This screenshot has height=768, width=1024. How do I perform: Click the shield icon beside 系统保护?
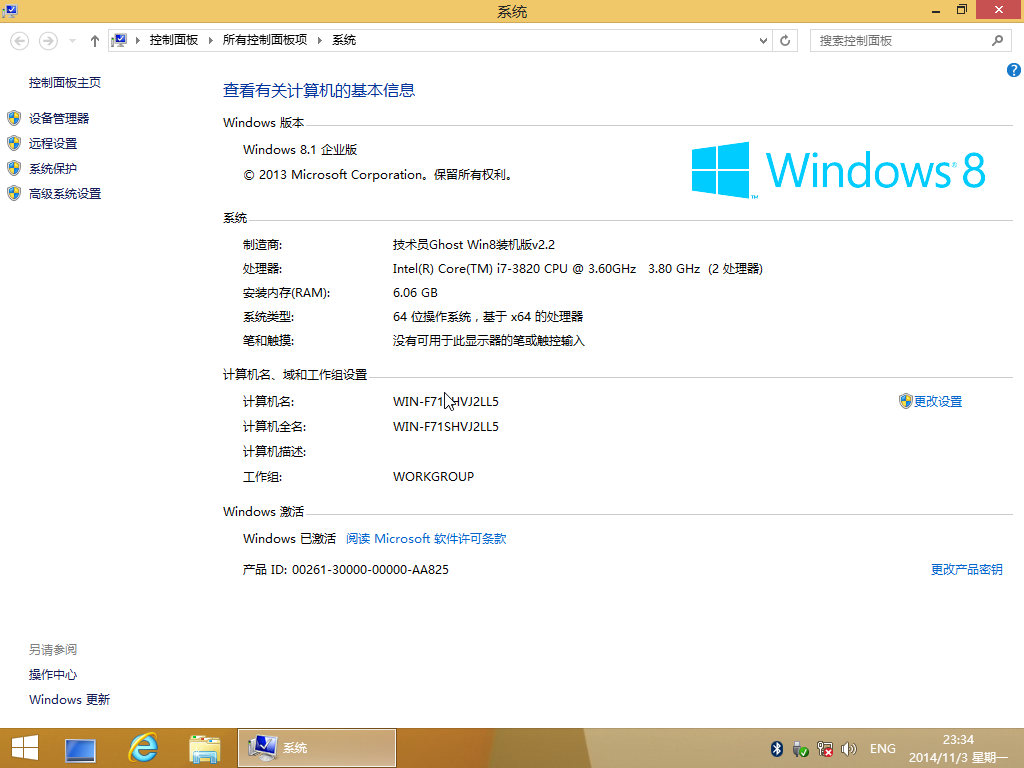tap(14, 168)
